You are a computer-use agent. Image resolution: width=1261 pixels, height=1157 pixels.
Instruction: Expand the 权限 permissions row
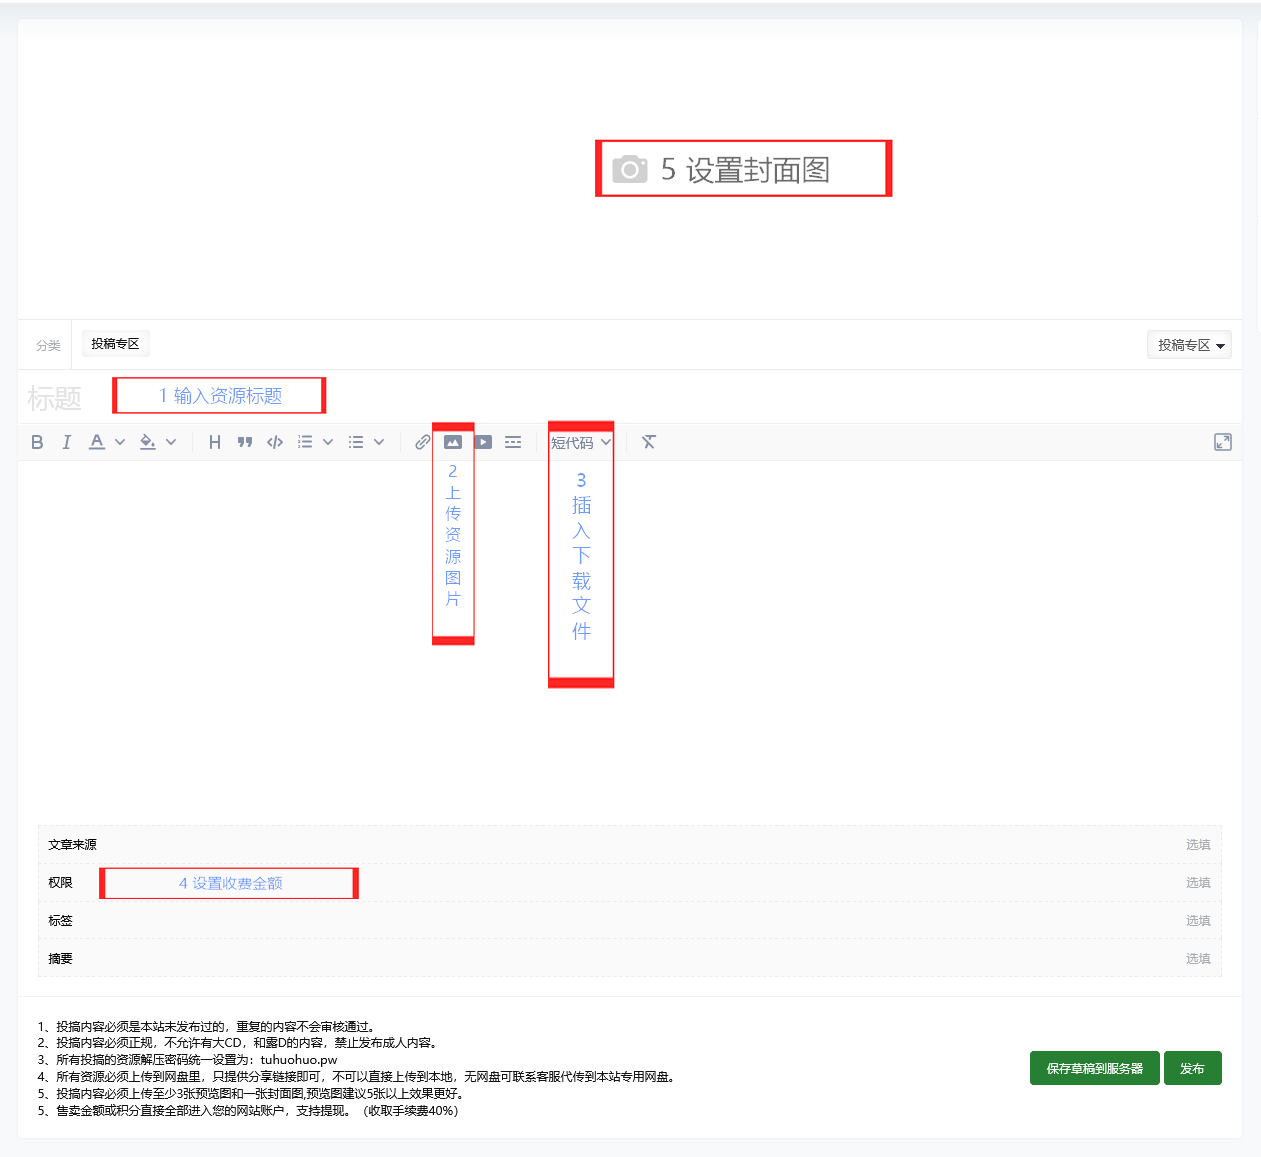point(1197,882)
